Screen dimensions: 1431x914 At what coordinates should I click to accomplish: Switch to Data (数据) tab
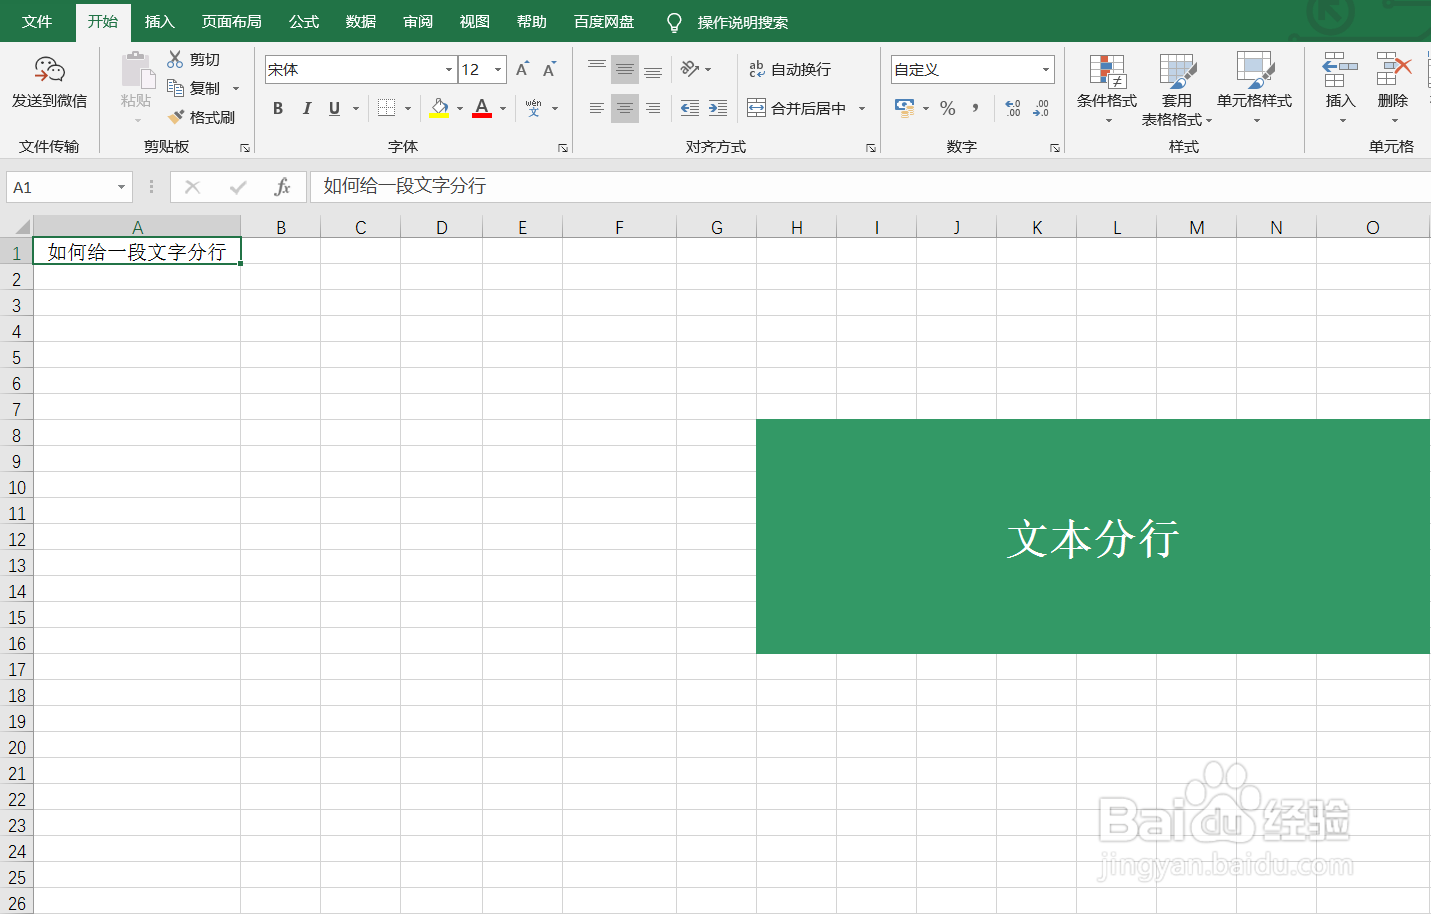click(x=361, y=21)
